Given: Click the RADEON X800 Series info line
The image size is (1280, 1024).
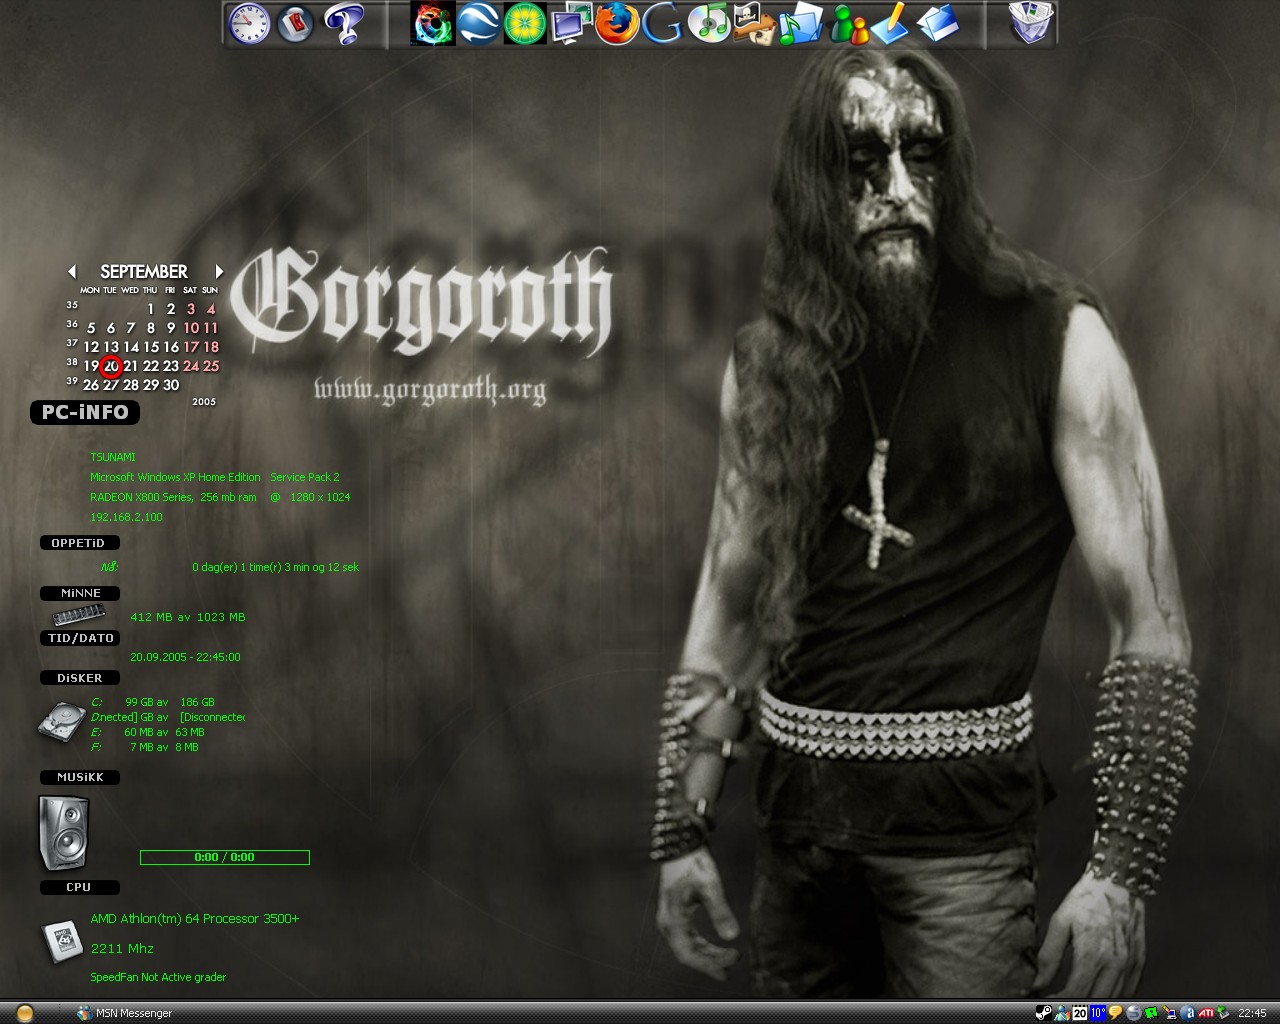Looking at the screenshot, I should click(220, 497).
